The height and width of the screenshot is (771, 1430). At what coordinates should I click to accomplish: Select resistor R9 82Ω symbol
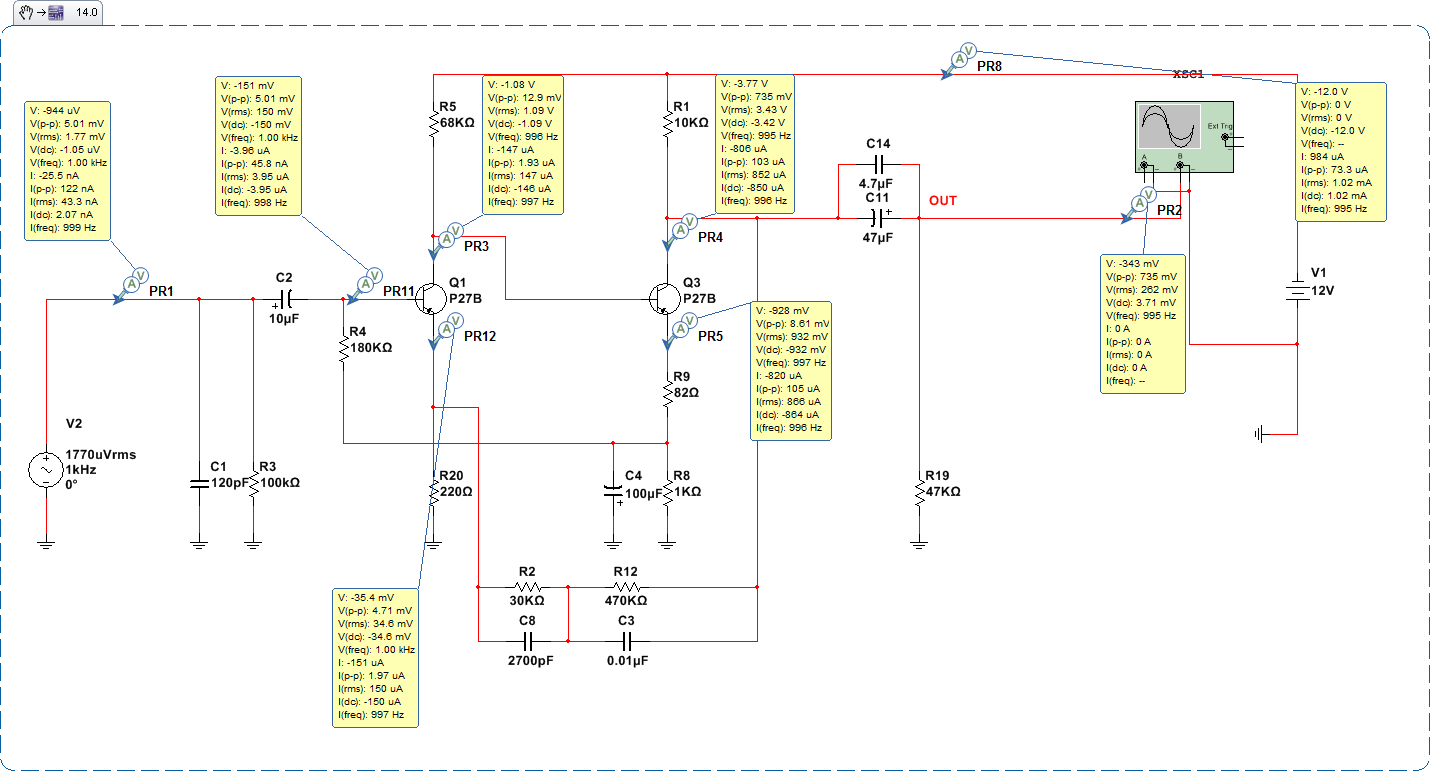click(667, 393)
